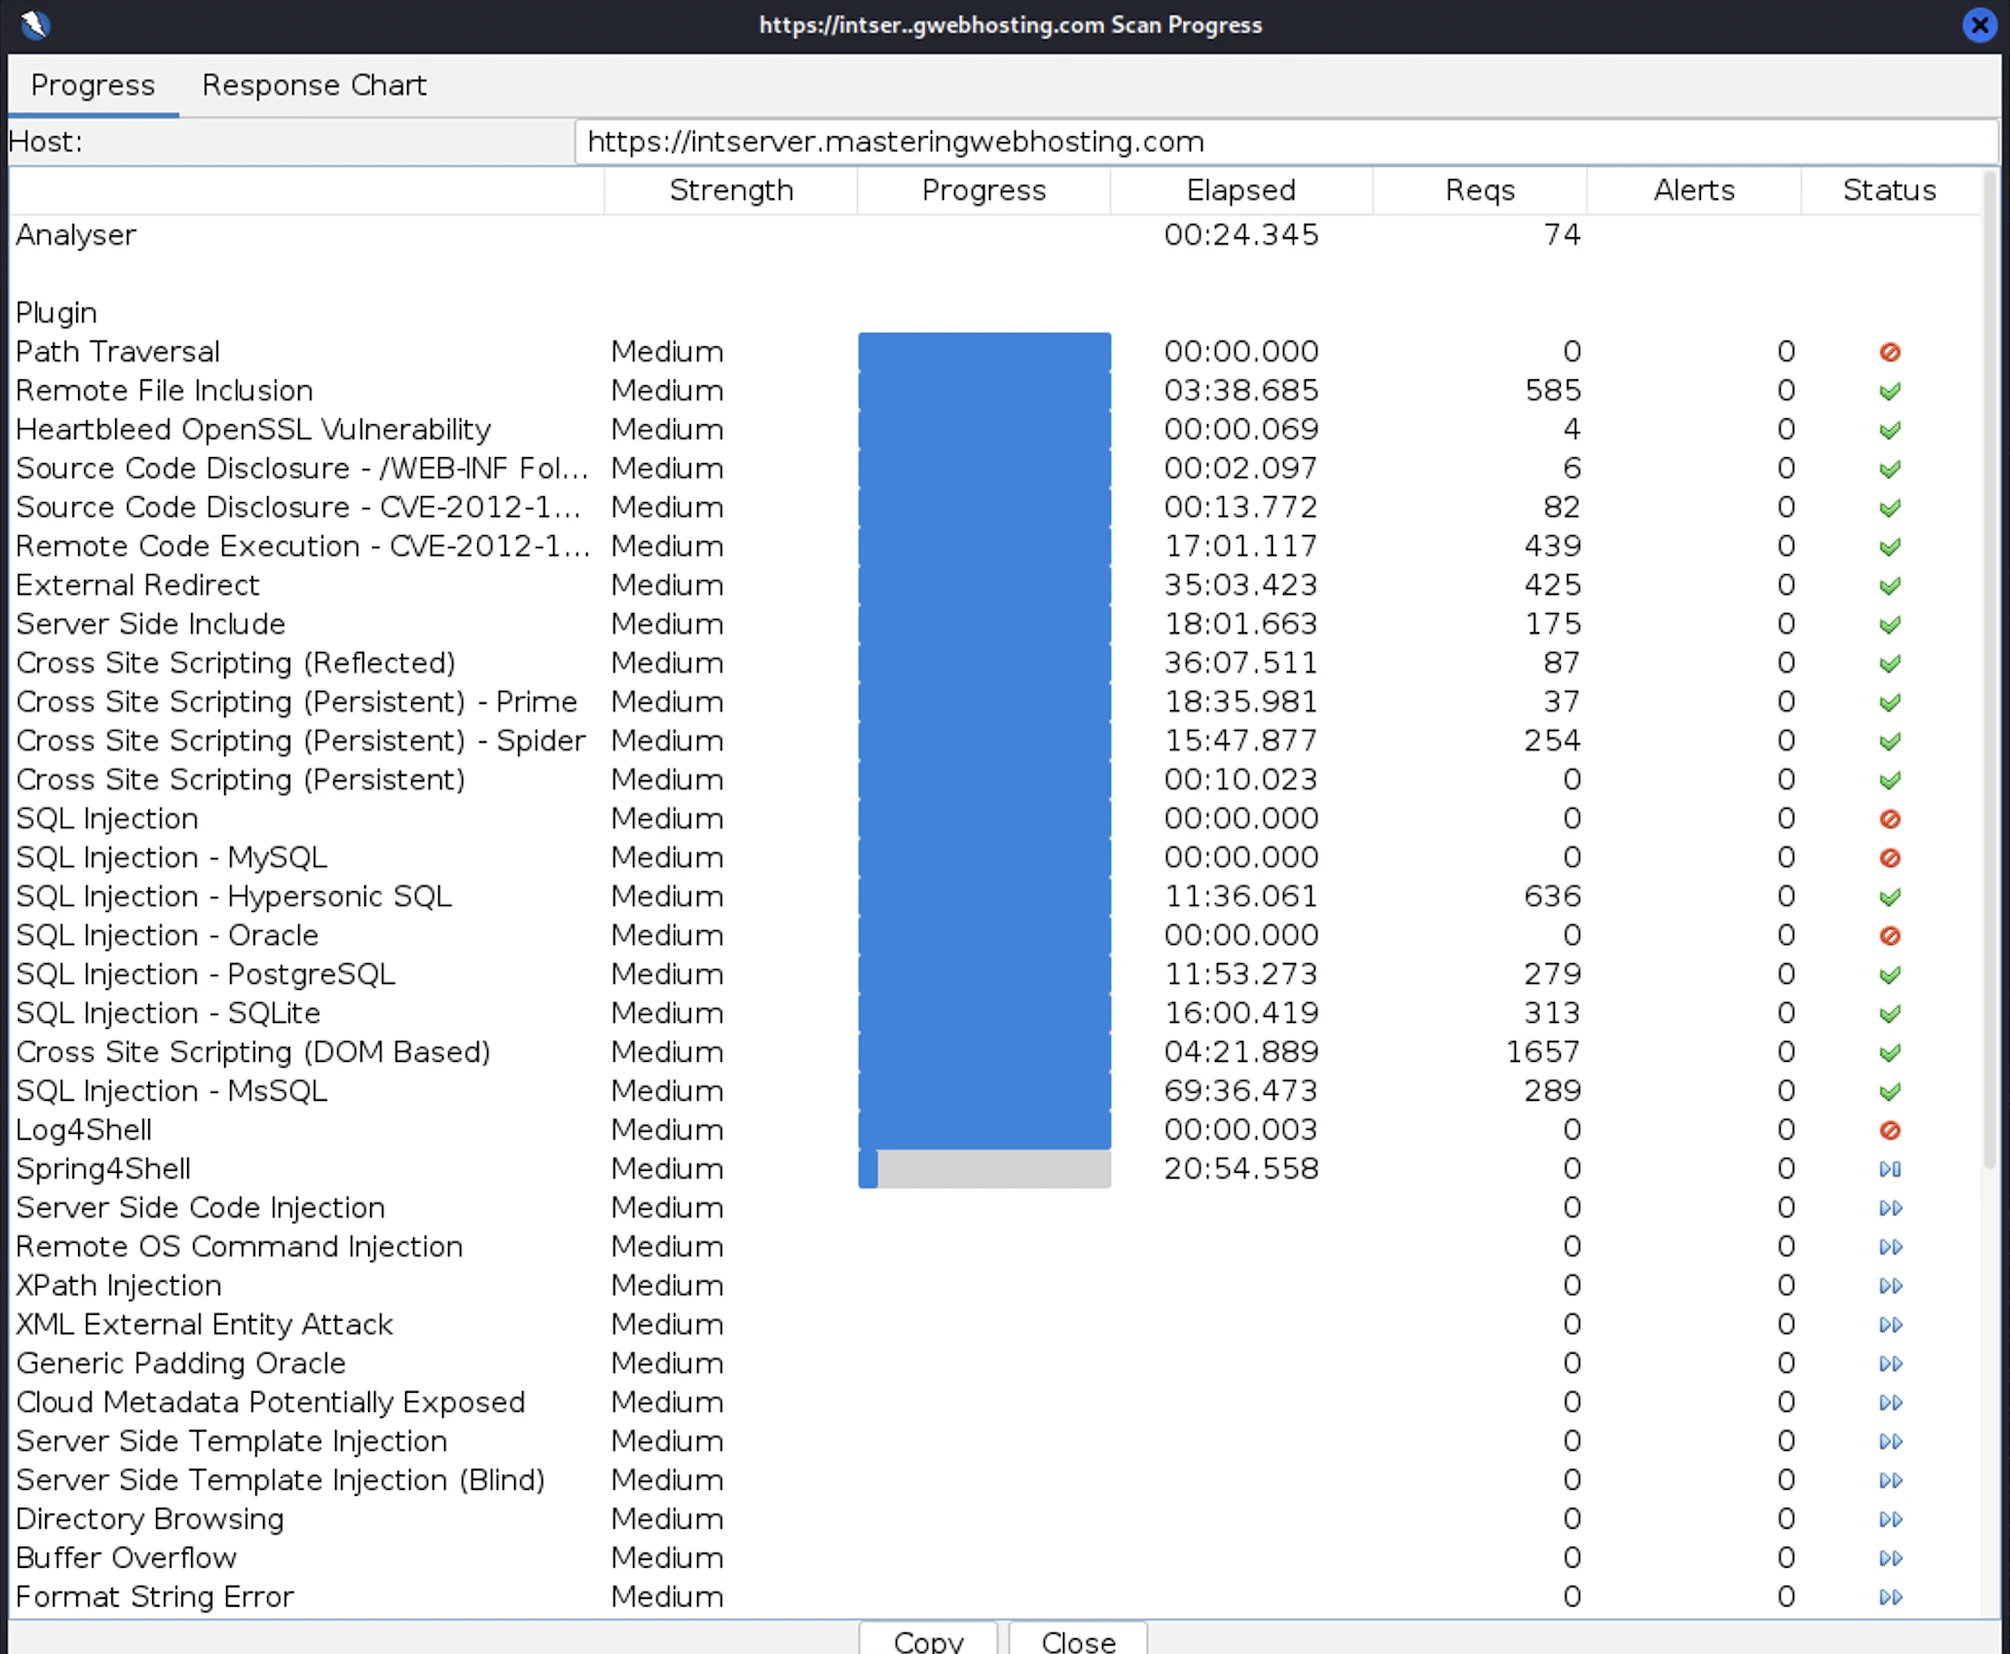Click the red skipped icon for Path Traversal

point(1889,352)
